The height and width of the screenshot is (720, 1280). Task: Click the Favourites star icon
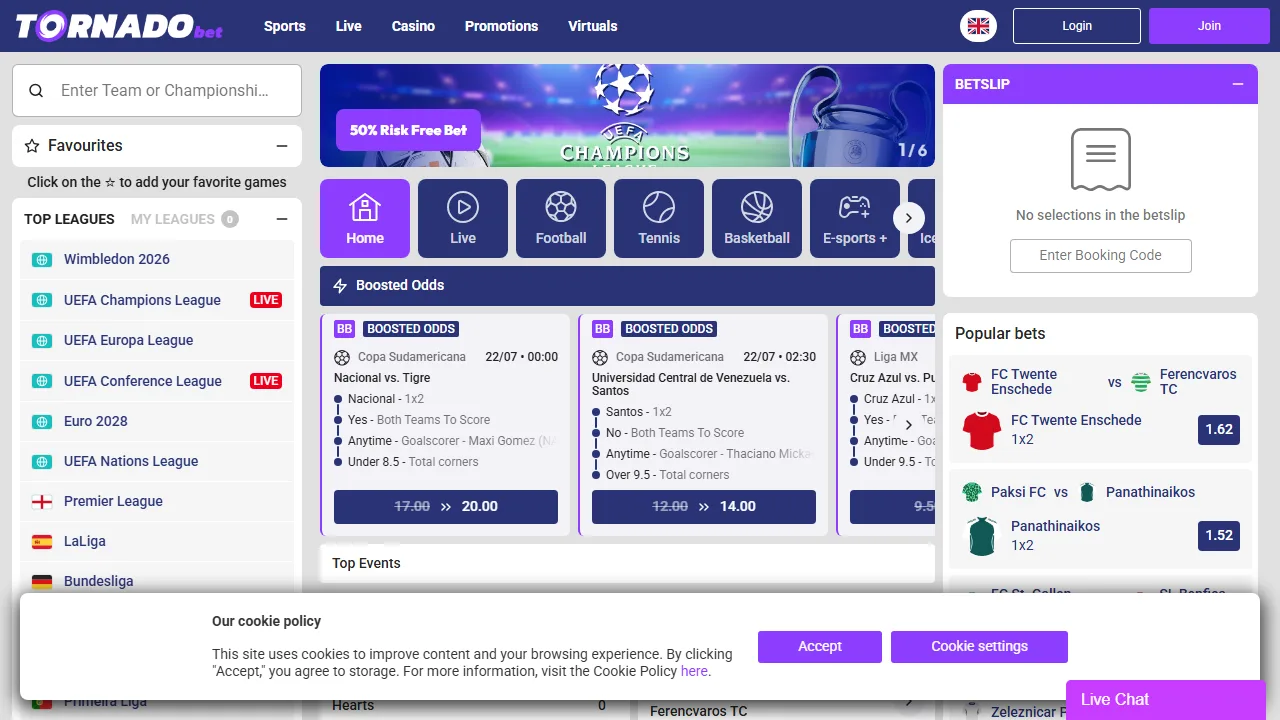pos(32,146)
